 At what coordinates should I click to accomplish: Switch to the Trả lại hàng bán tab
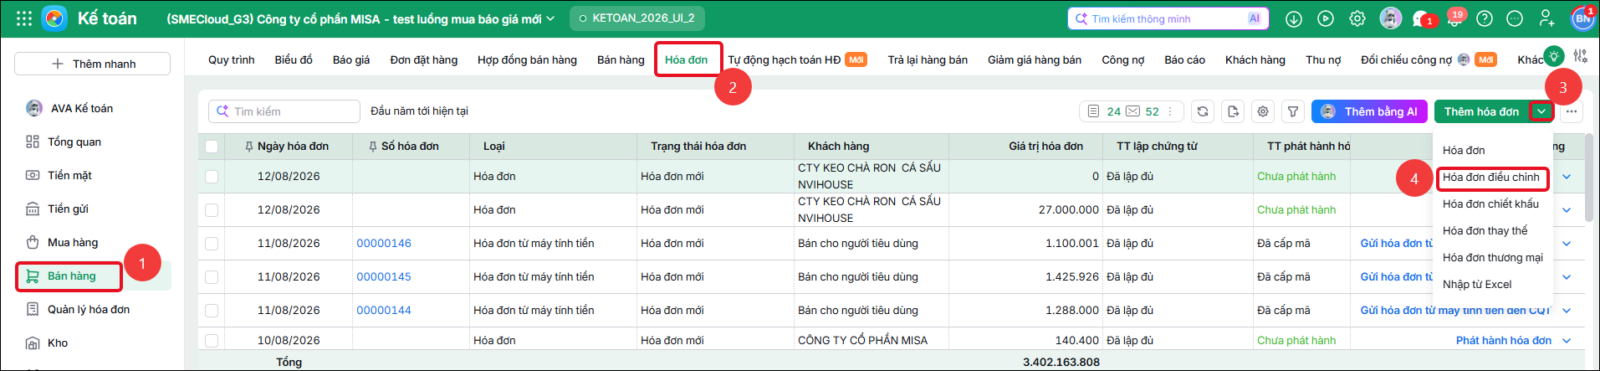[928, 60]
